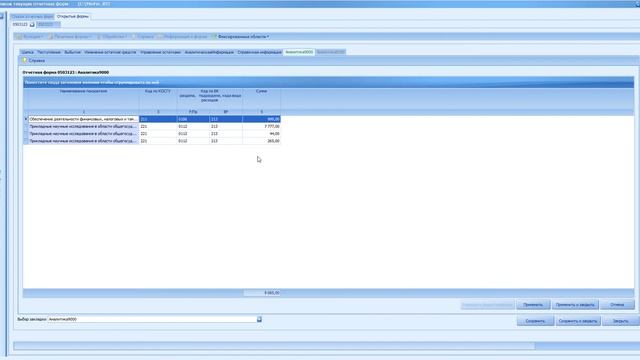The image size is (640, 360).
Task: Click the Справка item in the toolbar
Action: click(143, 37)
